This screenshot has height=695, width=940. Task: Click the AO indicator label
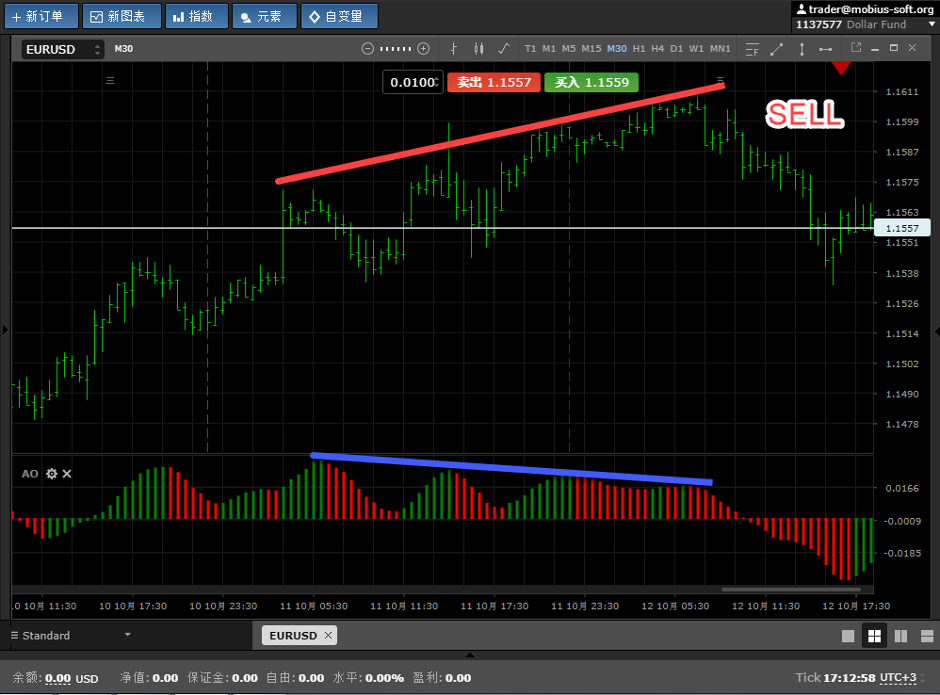point(30,474)
